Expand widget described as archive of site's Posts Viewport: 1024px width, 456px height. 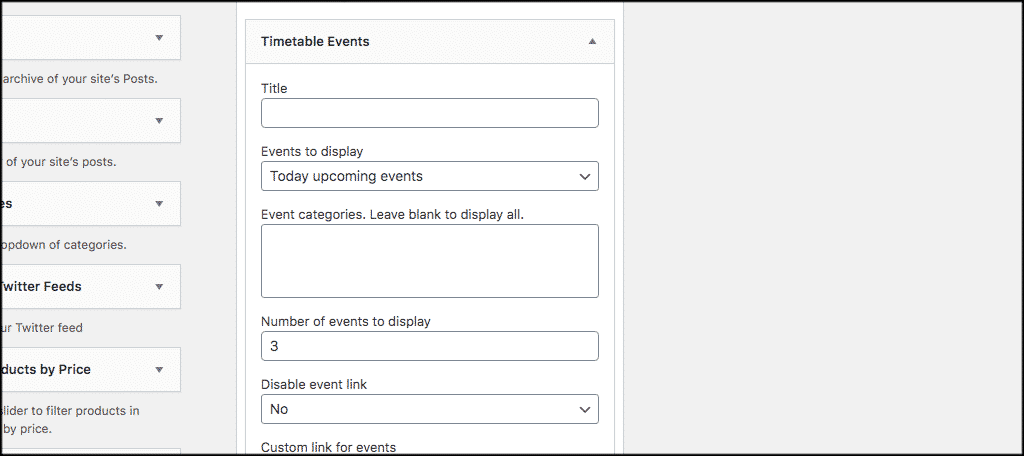point(158,38)
